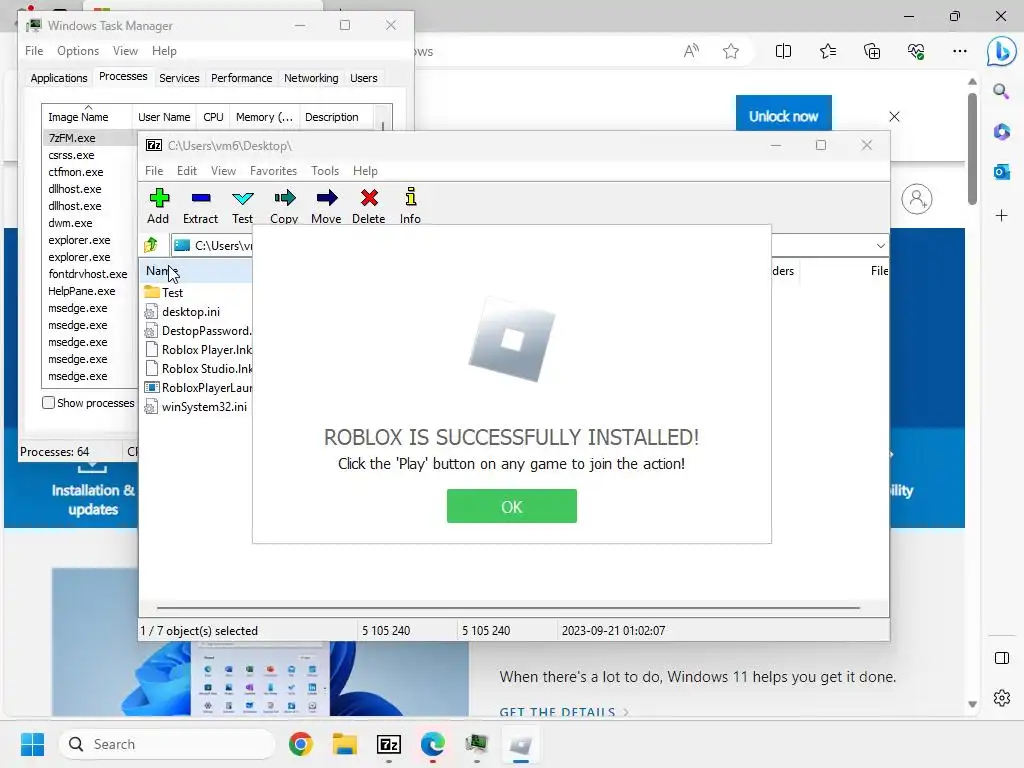The image size is (1024, 768).
Task: Select the Move tool in 7-Zip
Action: point(326,206)
